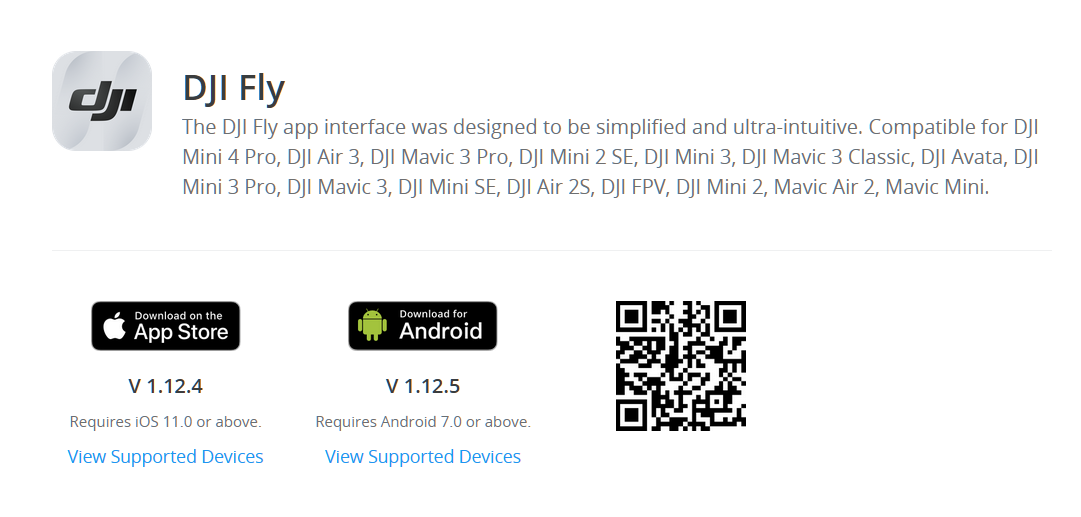Click the "App Store" wording on the badge
Screen dimensions: 1081x517
click(x=181, y=332)
